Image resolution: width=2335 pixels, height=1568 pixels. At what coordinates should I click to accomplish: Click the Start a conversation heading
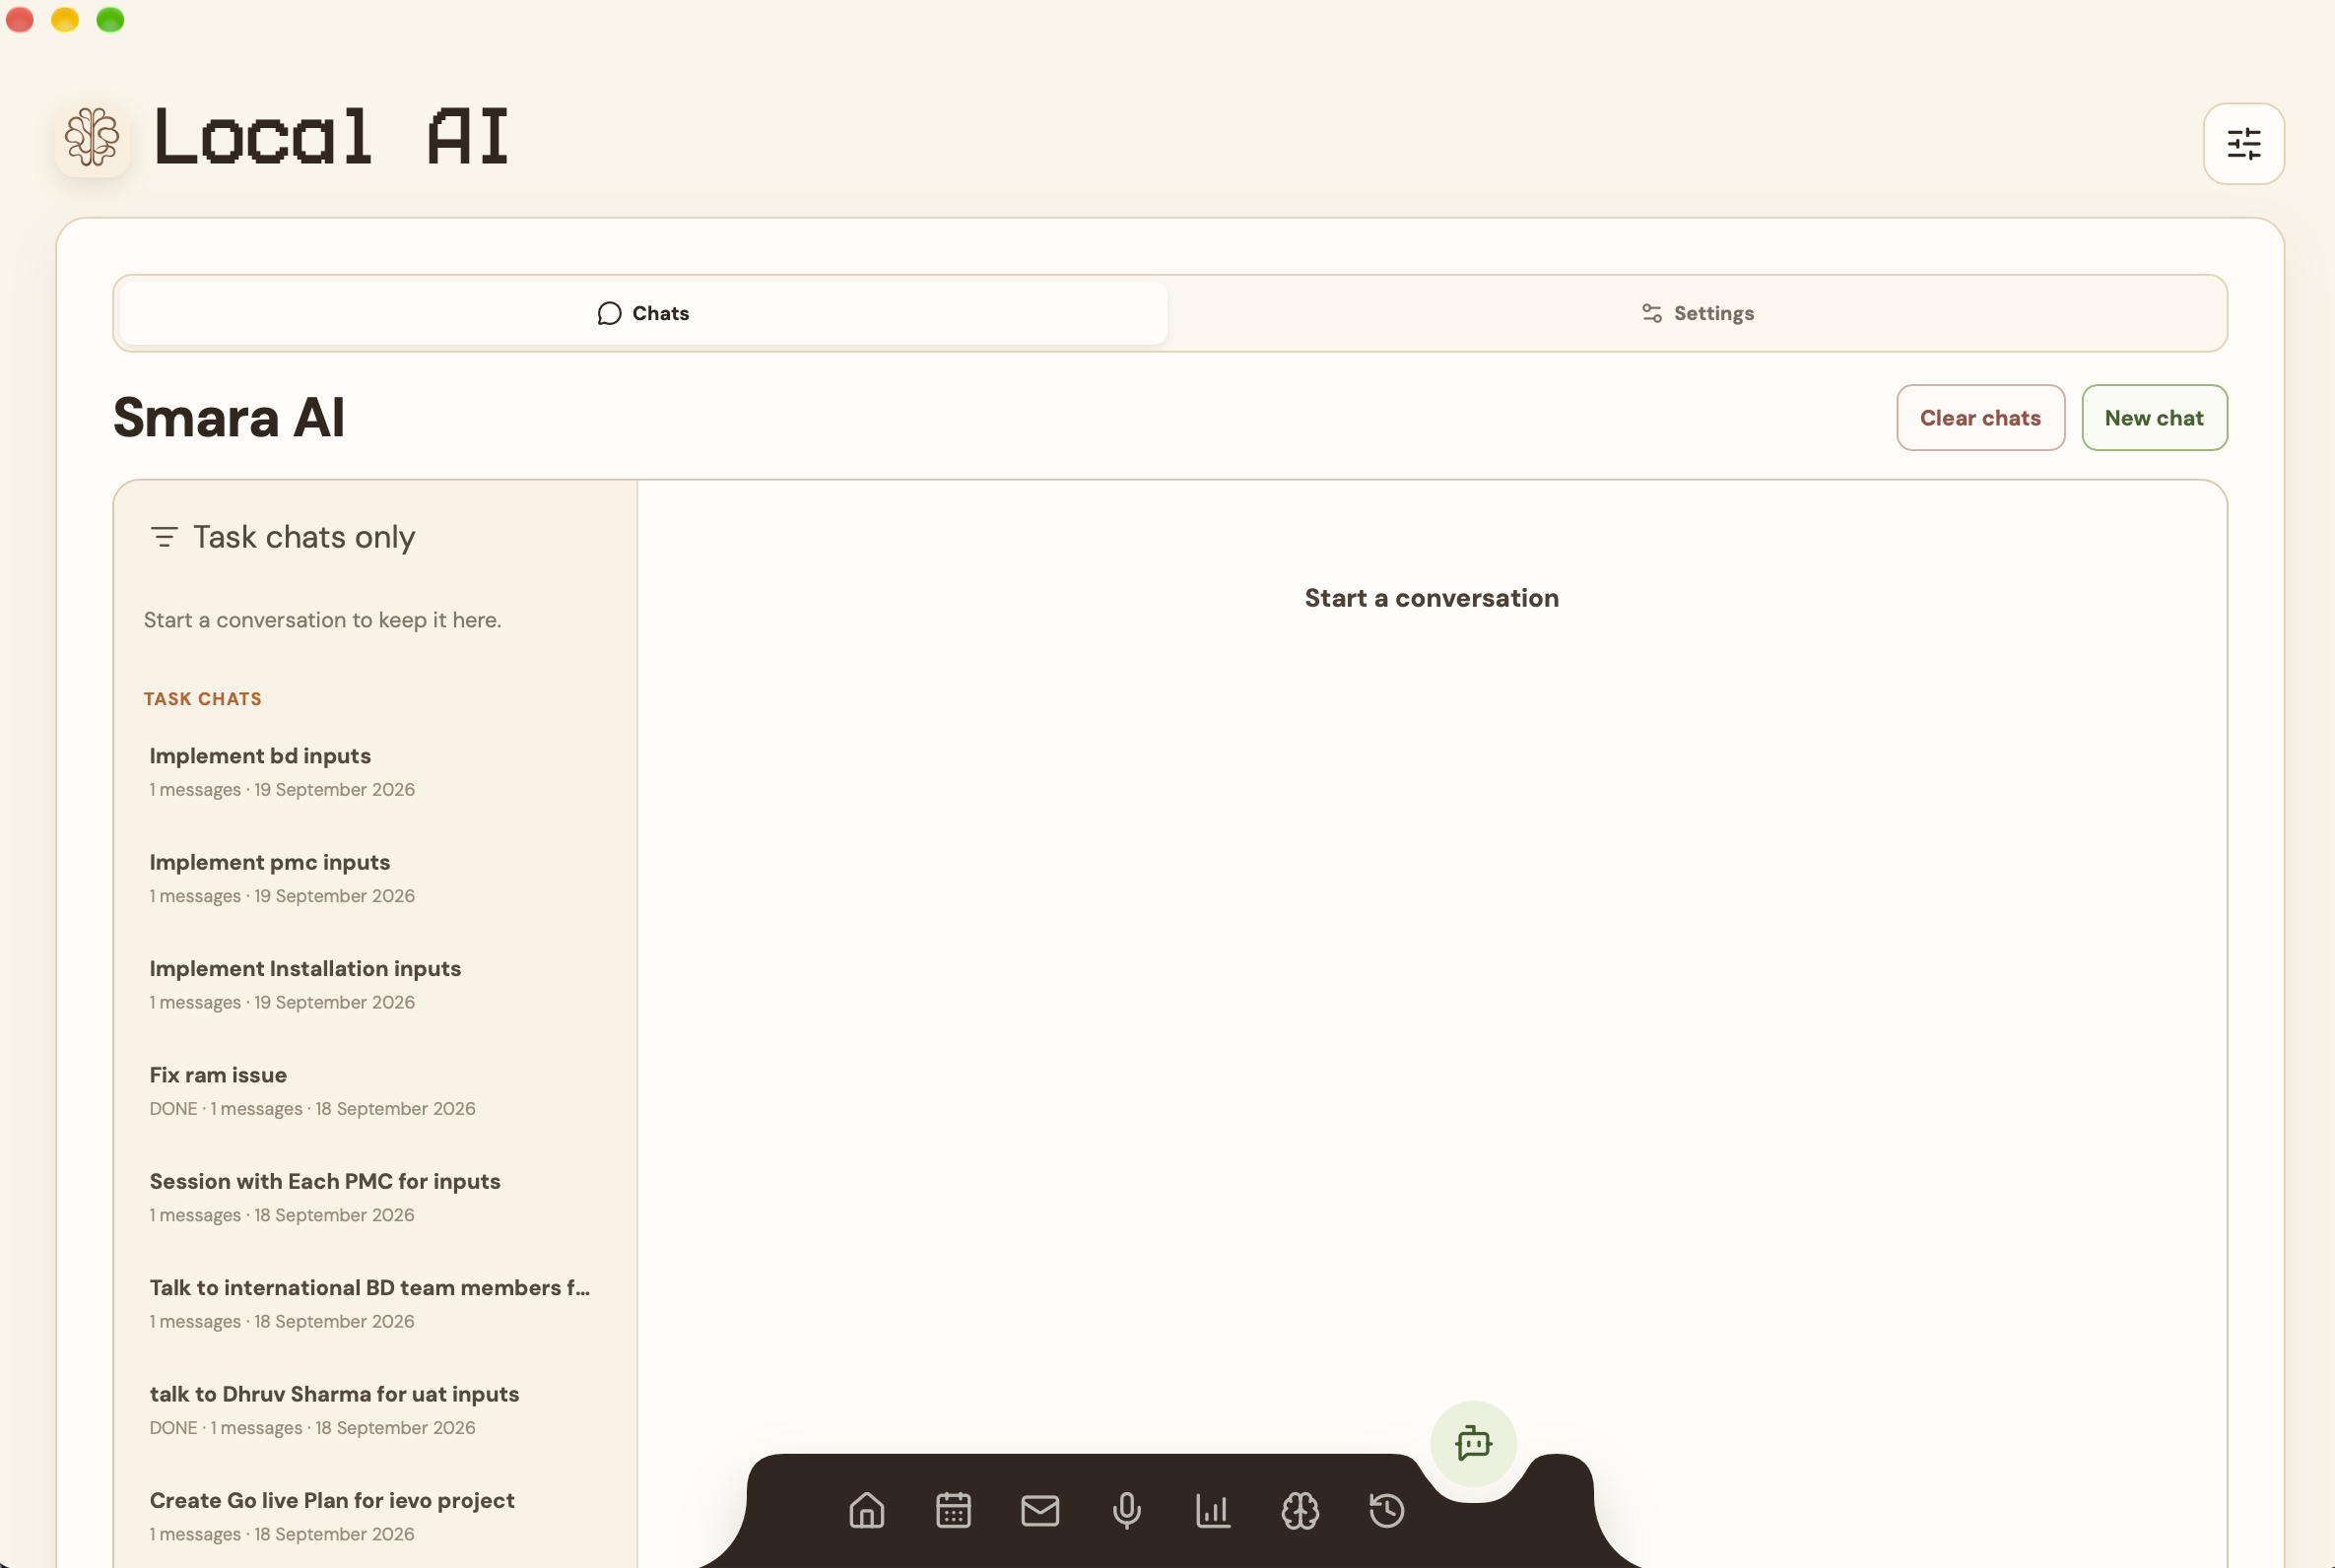coord(1431,598)
